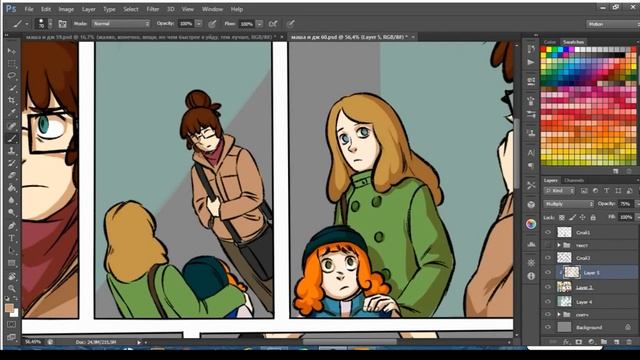Click the color wheel panel icon

coord(531,224)
